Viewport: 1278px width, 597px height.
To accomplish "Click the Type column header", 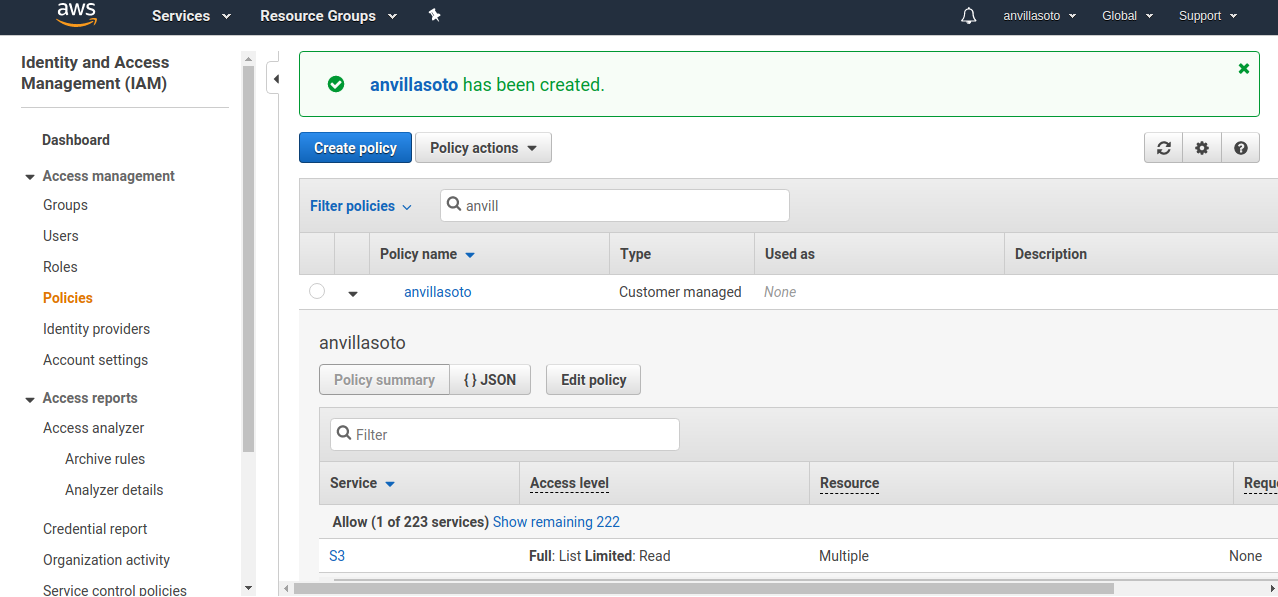I will [635, 254].
